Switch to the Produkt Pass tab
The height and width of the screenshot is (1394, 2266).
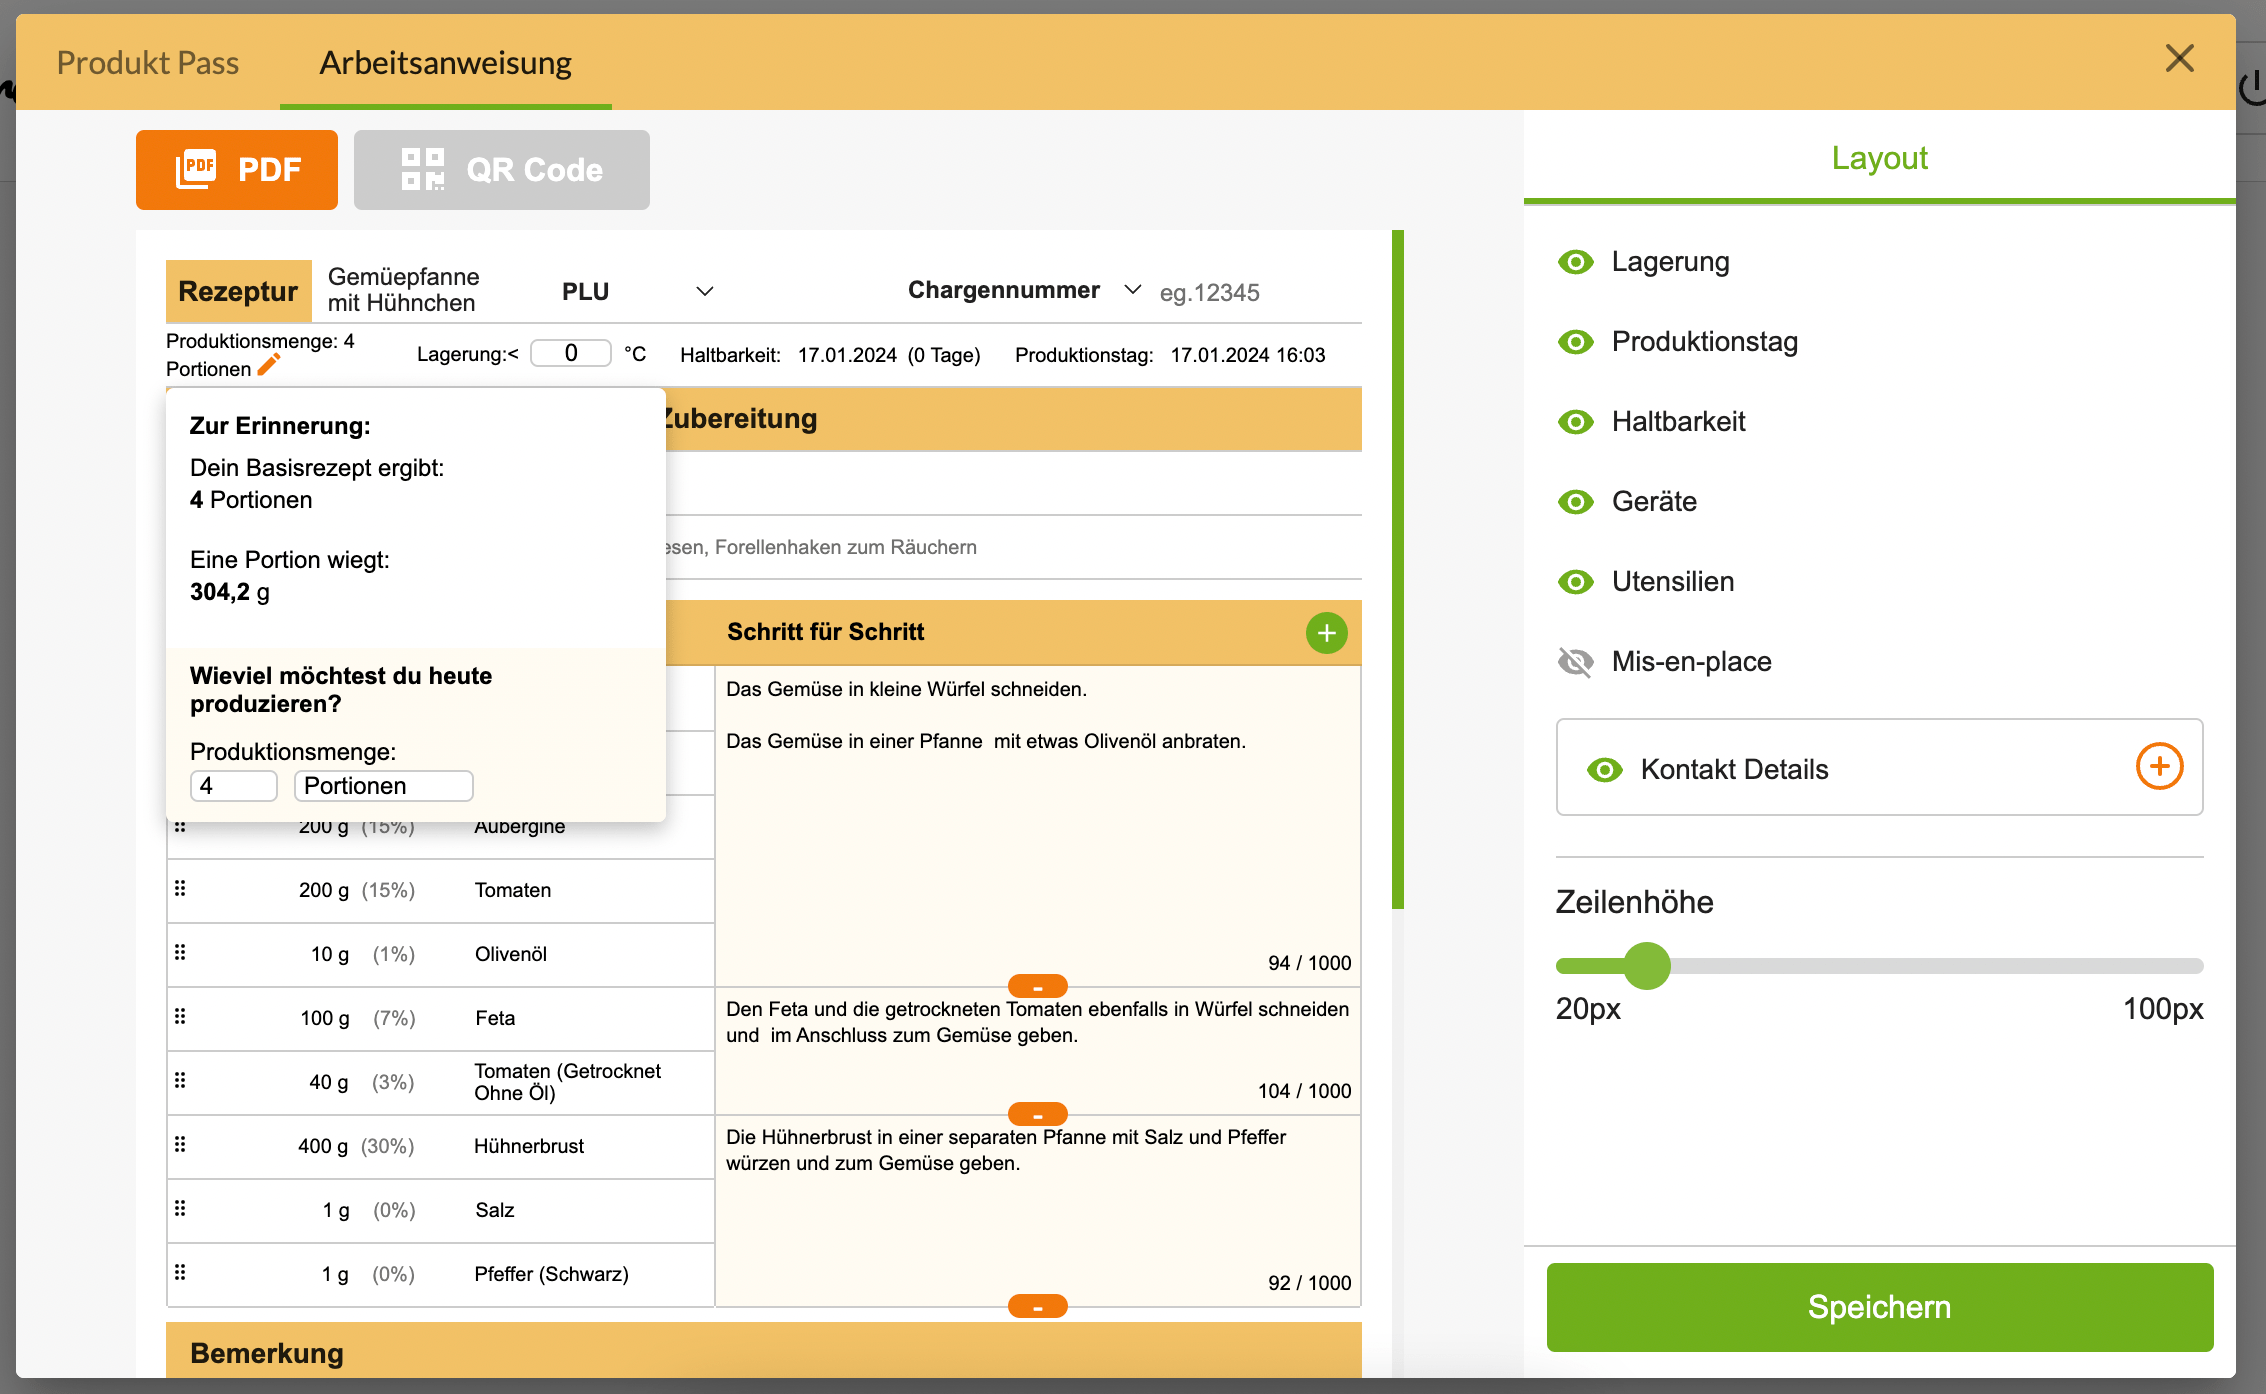148,63
